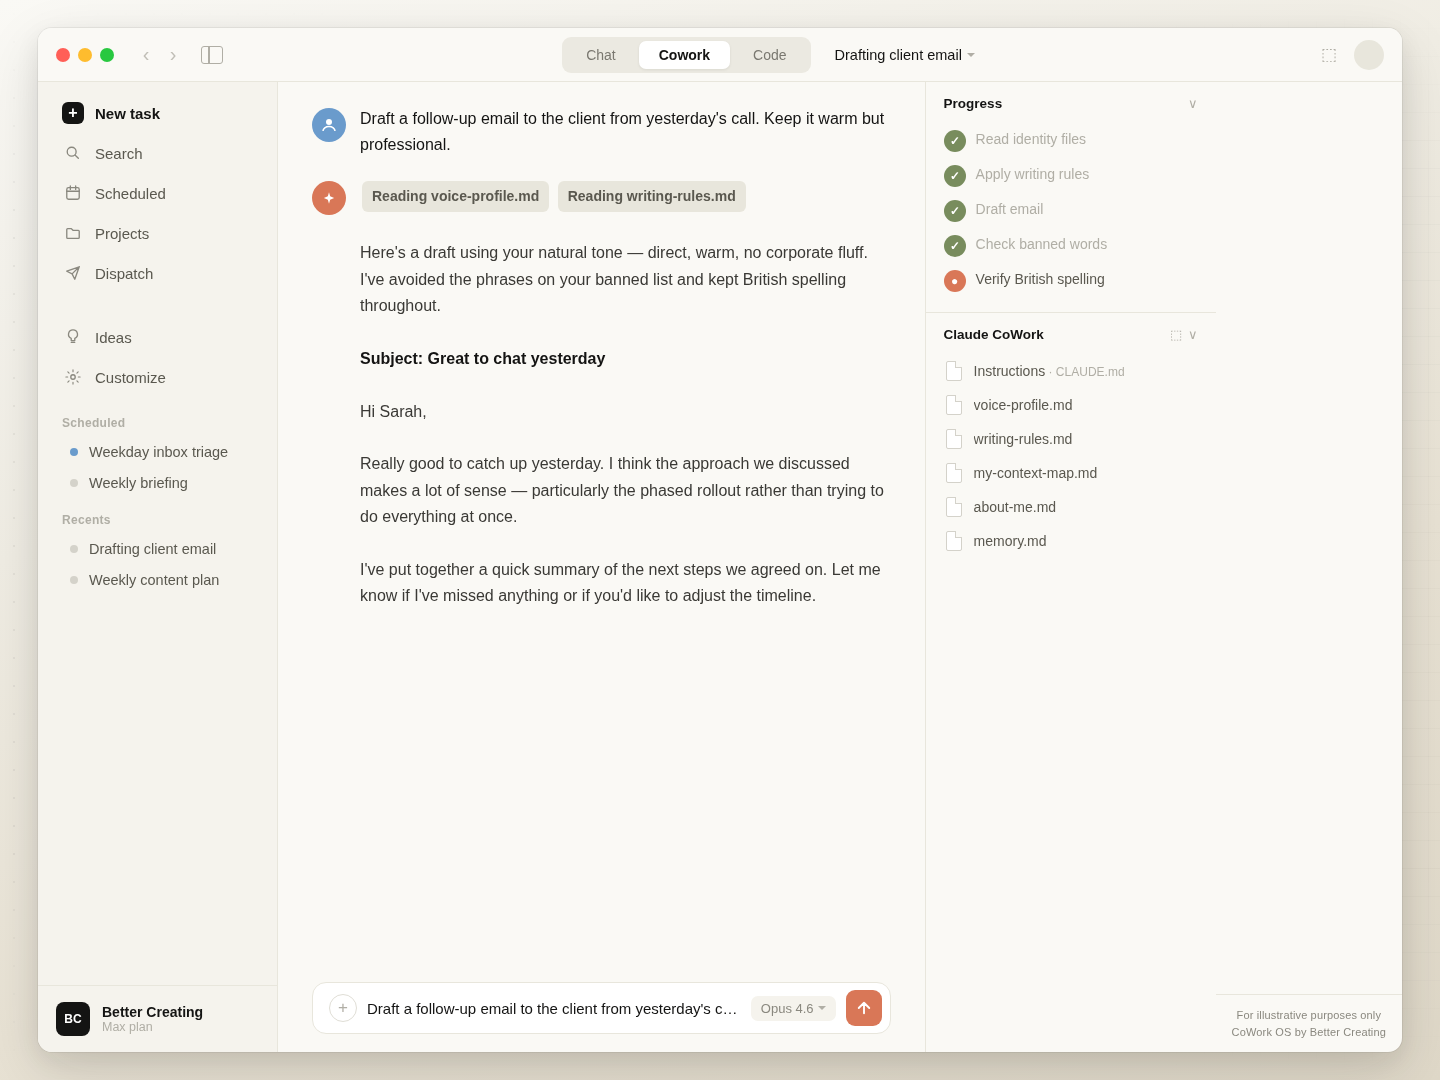
Task: Toggle the Read identity files checkmark
Action: tap(955, 141)
